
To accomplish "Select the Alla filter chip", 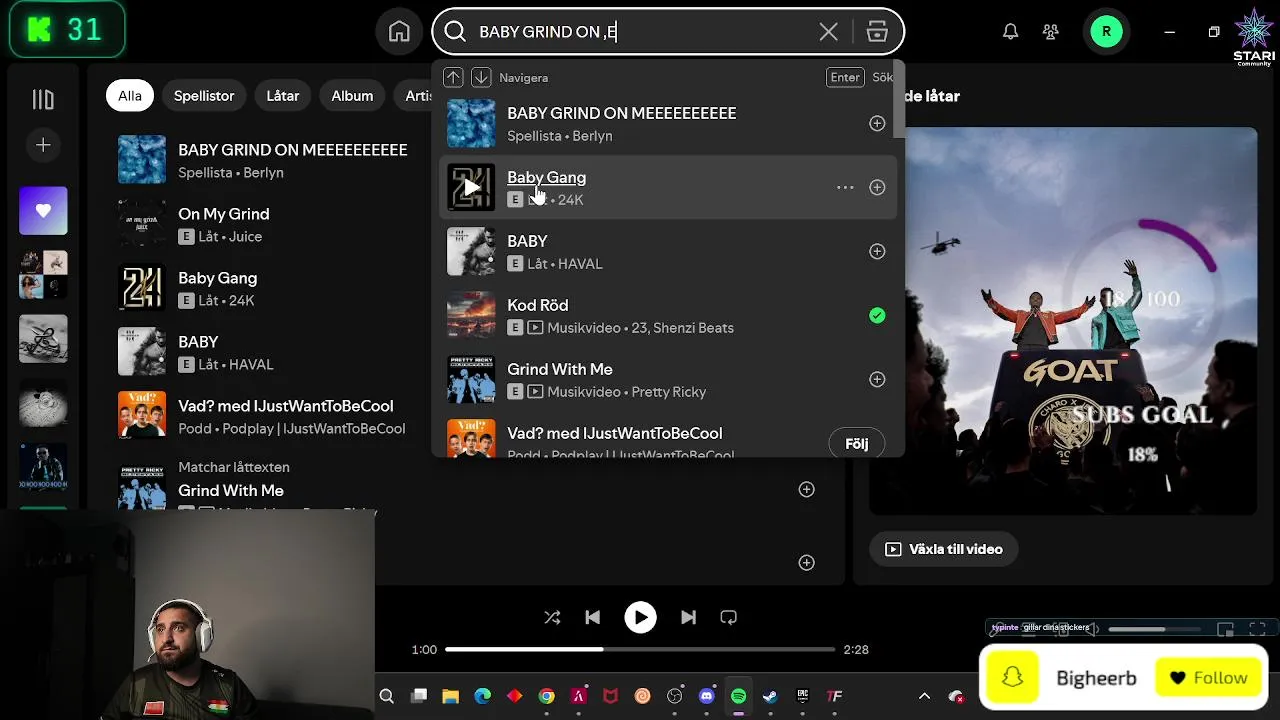I will (x=130, y=96).
